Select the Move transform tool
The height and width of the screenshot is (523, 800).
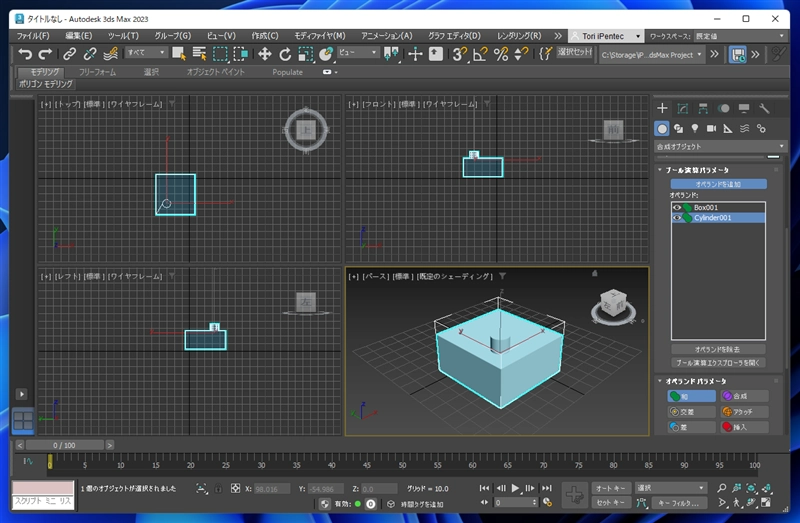(x=264, y=54)
